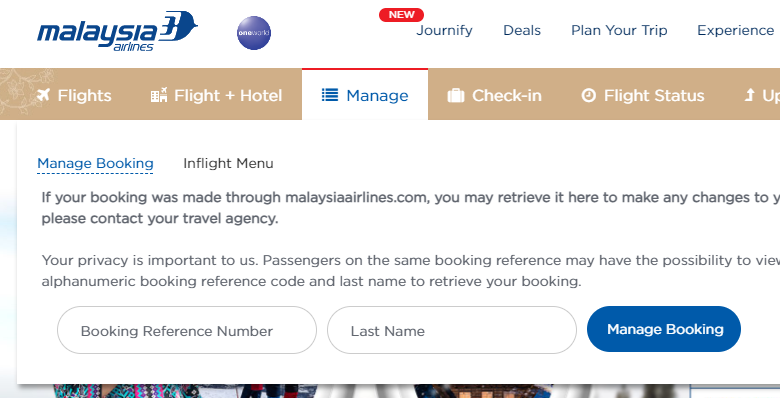Click the suitcase icon for Check-in
The width and height of the screenshot is (780, 398).
click(x=456, y=95)
